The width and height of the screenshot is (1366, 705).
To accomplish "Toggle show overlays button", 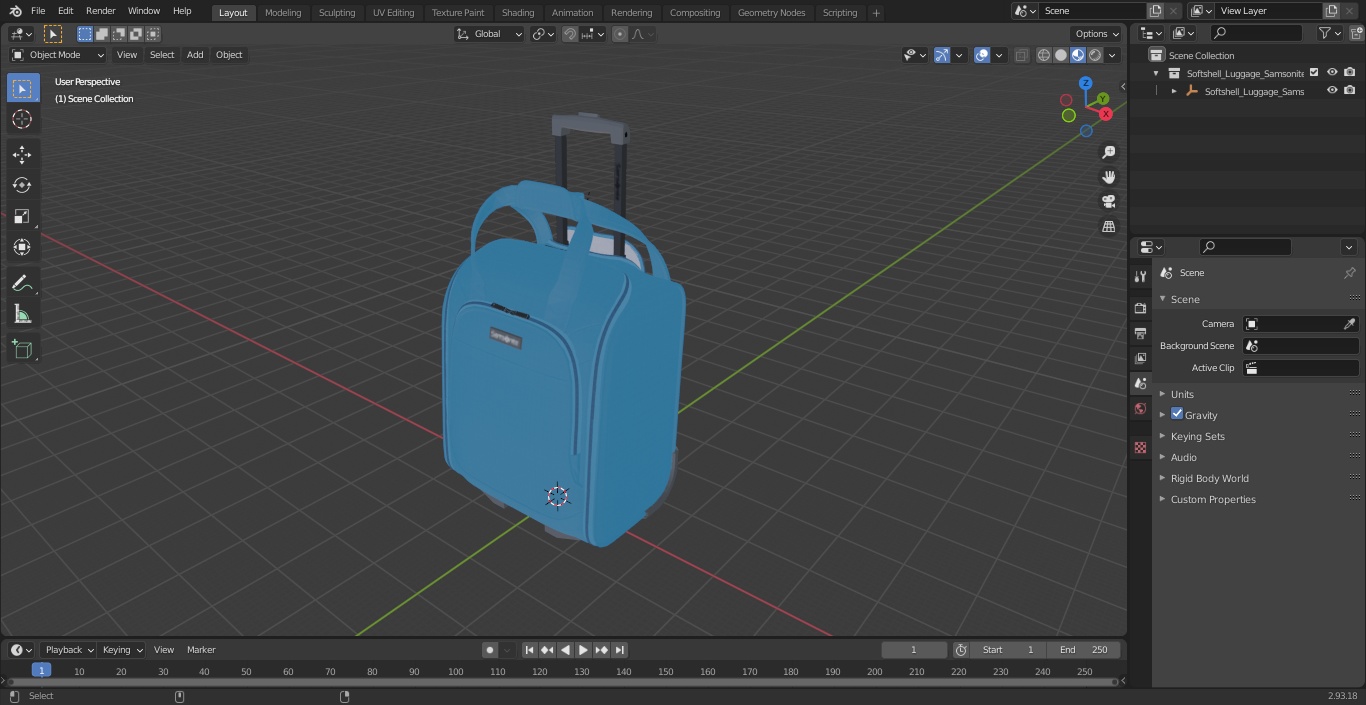I will tap(982, 55).
